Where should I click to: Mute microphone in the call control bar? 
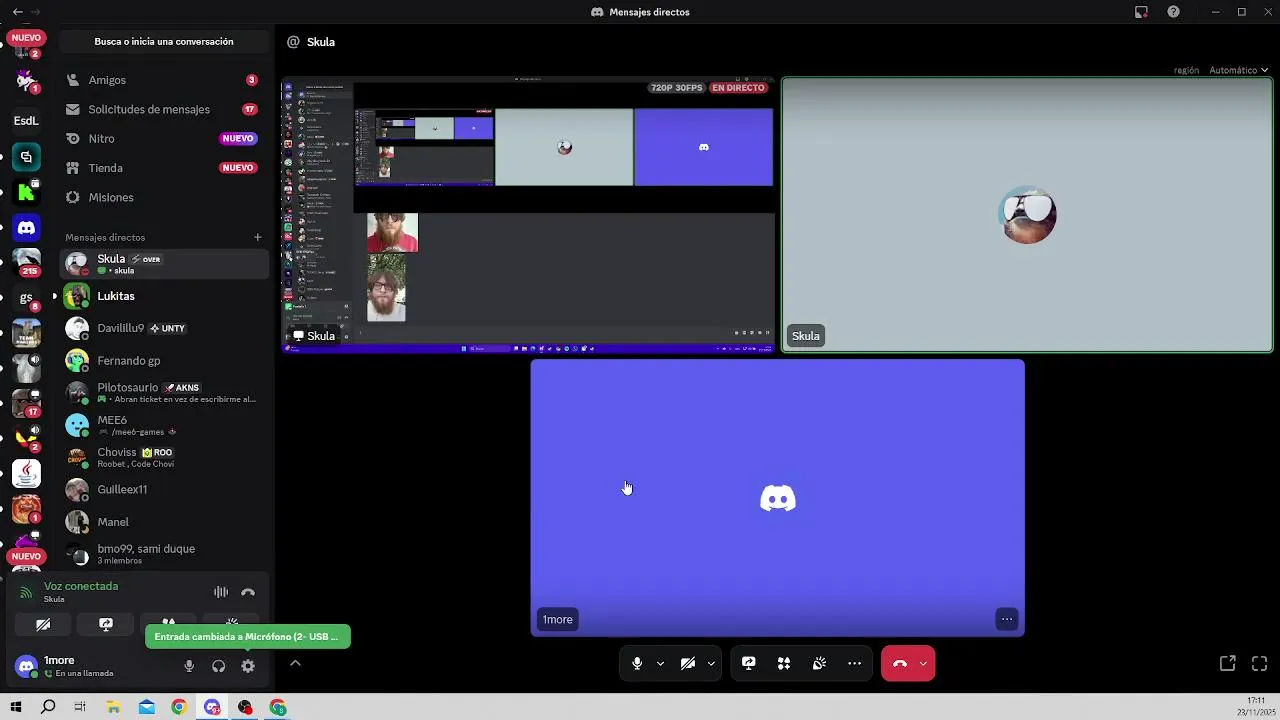[637, 663]
